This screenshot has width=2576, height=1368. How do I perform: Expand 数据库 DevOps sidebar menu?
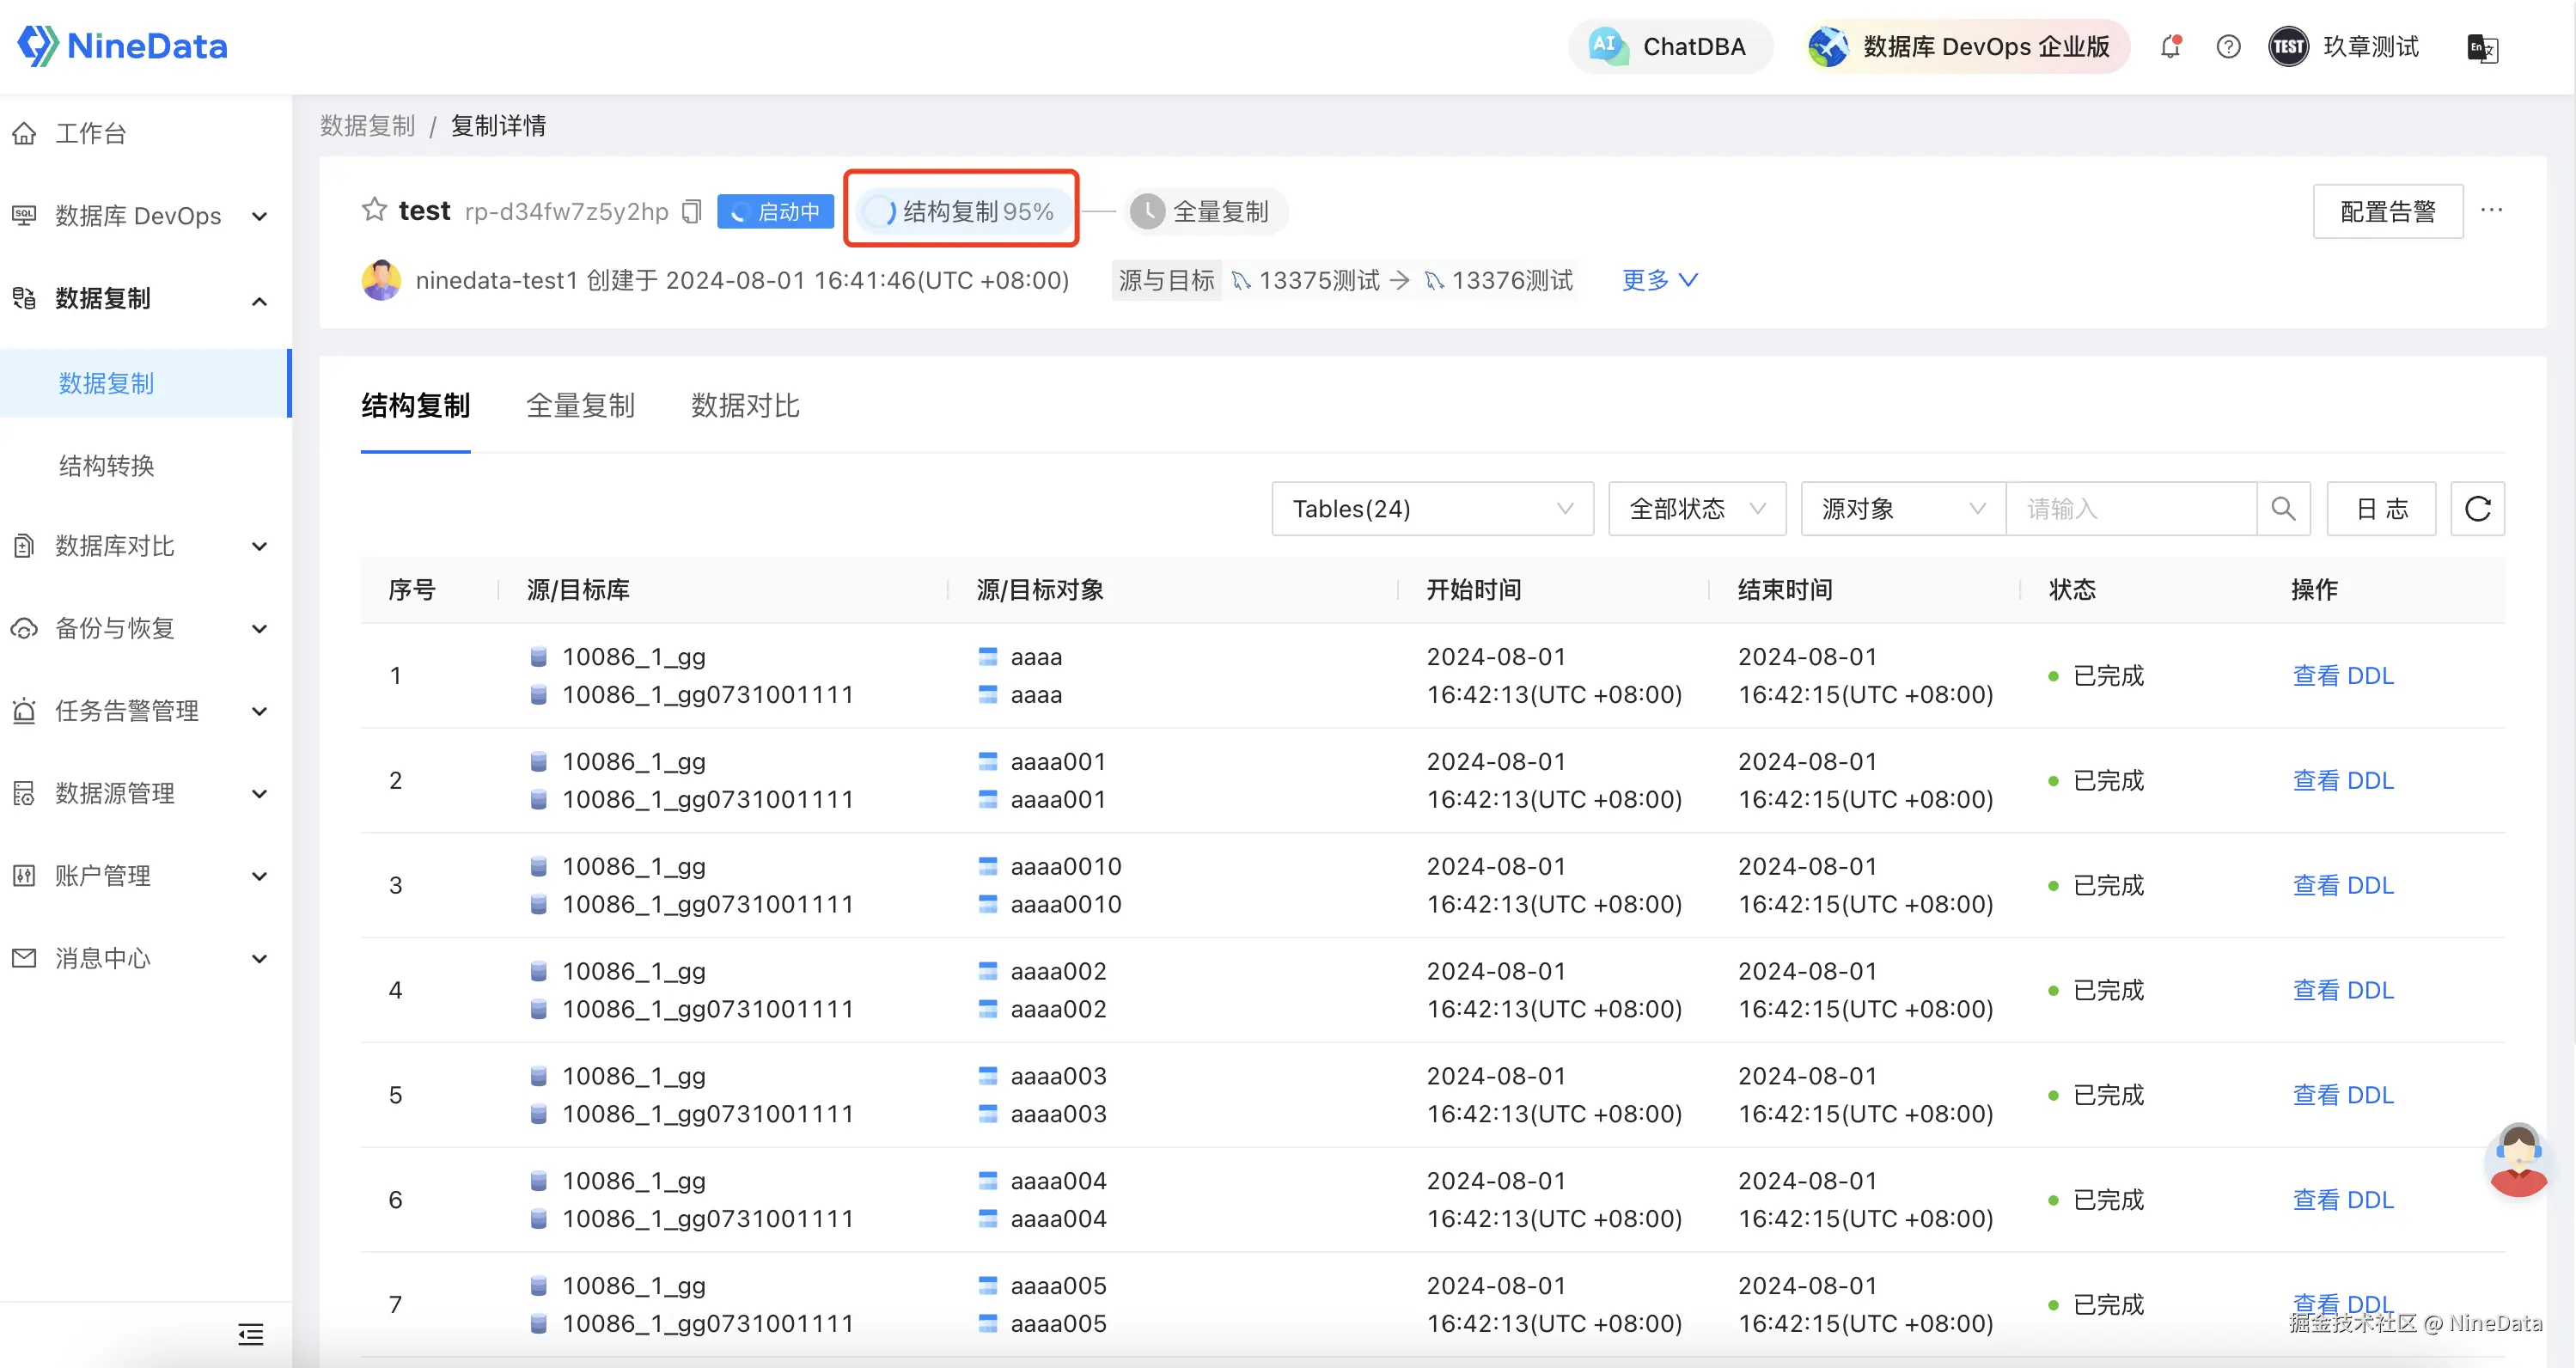click(x=140, y=216)
